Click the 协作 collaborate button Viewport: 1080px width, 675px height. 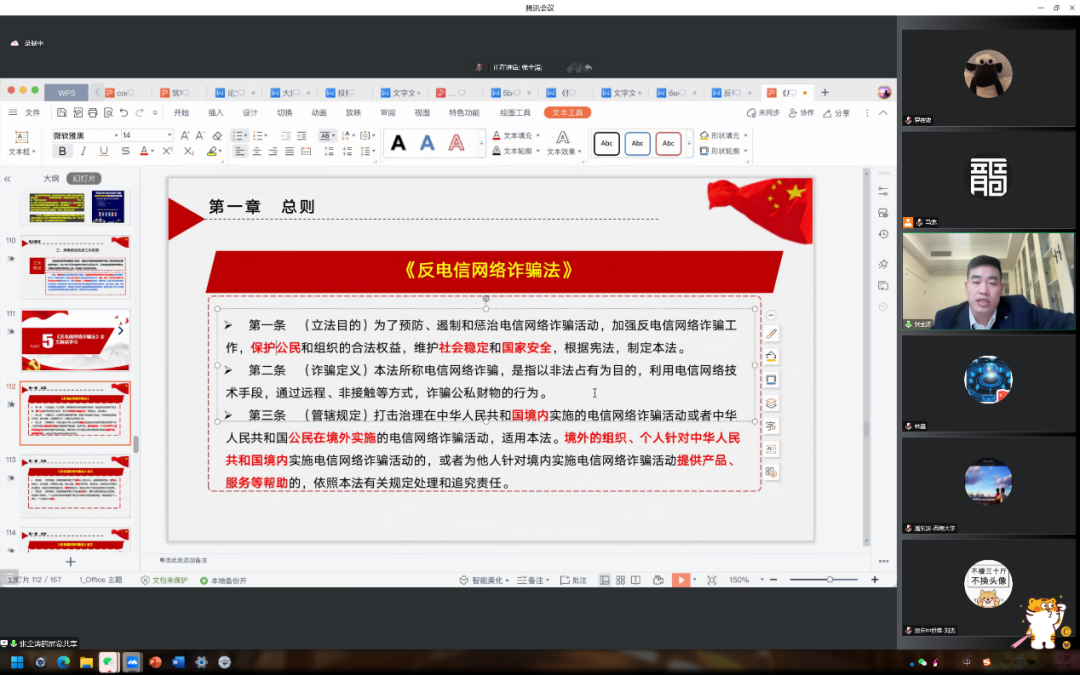pyautogui.click(x=802, y=113)
